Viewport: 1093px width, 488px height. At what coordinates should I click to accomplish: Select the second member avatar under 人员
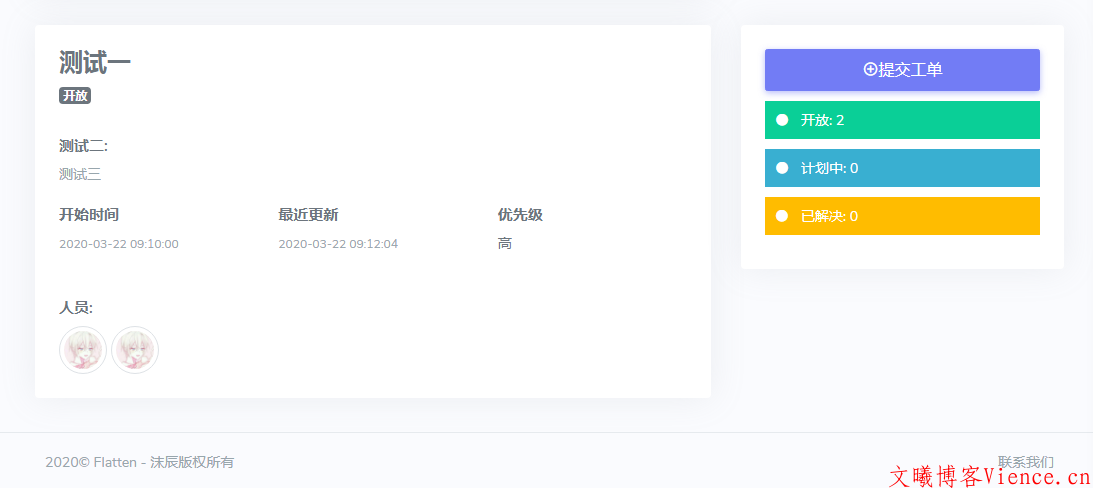click(x=135, y=350)
